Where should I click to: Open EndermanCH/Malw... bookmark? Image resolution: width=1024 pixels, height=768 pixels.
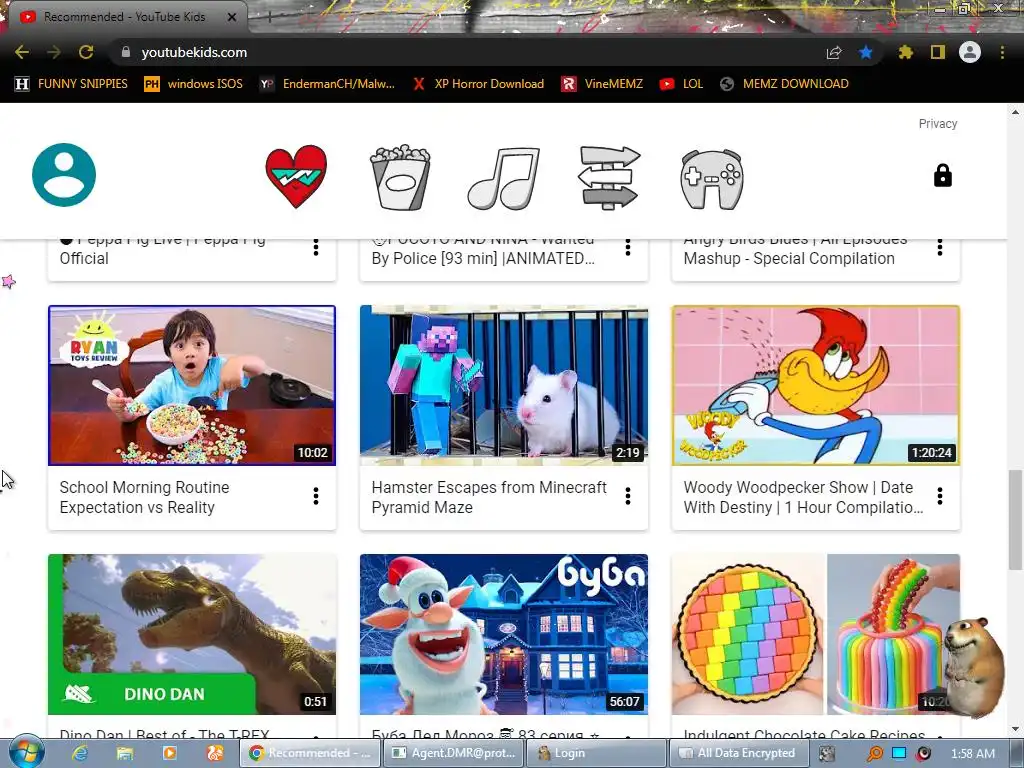click(327, 84)
